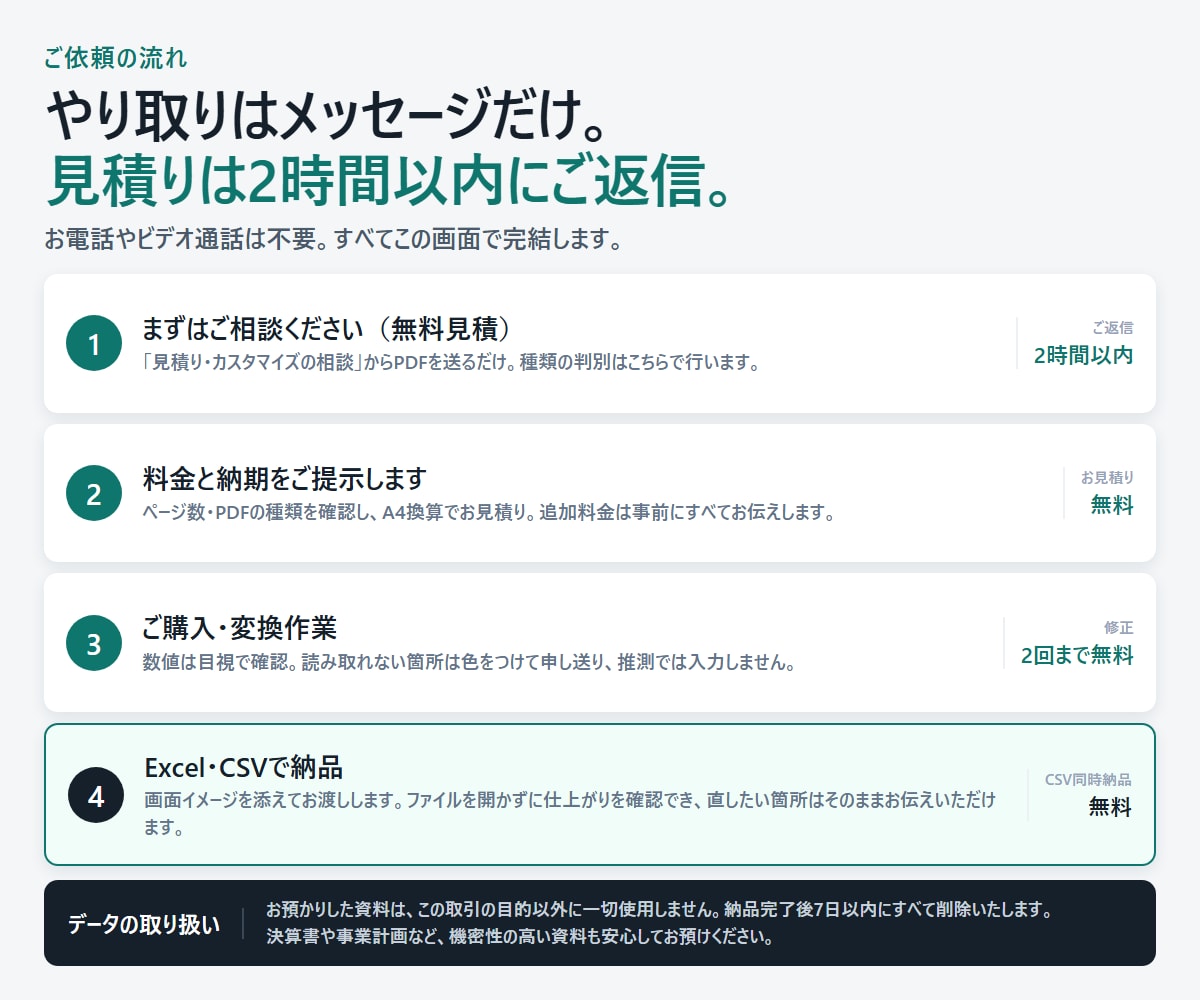Viewport: 1200px width, 1000px height.
Task: Select the 'Excel・CSVで納品' step title
Action: [244, 768]
